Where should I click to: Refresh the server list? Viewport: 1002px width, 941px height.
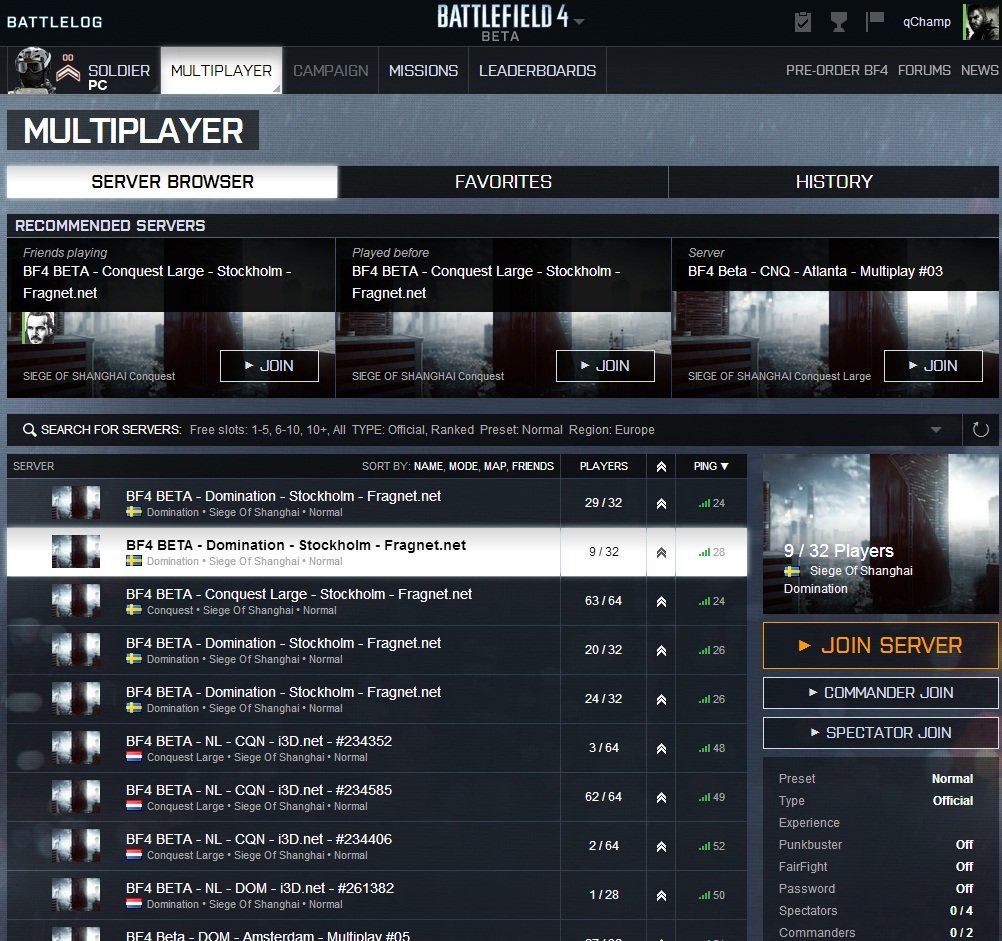(980, 429)
